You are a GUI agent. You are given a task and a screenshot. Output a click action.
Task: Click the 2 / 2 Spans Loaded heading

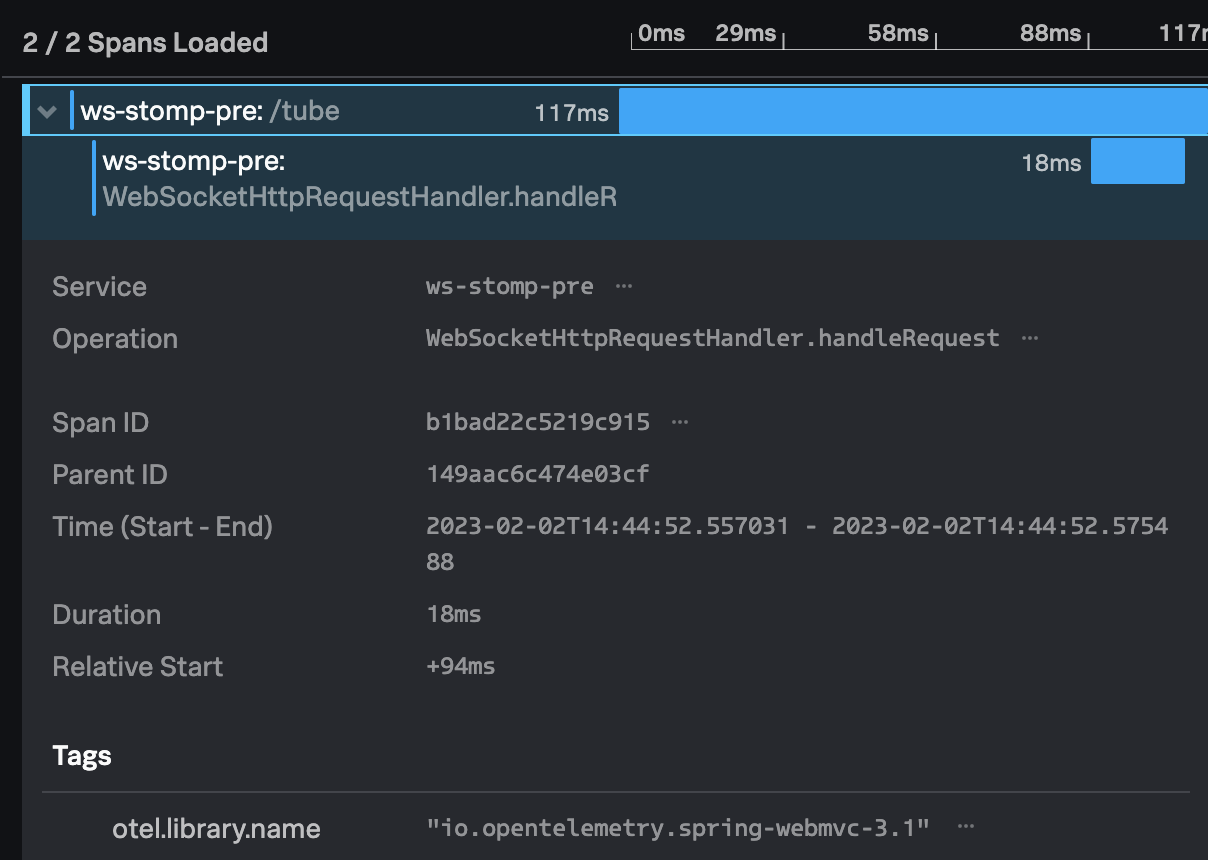144,43
